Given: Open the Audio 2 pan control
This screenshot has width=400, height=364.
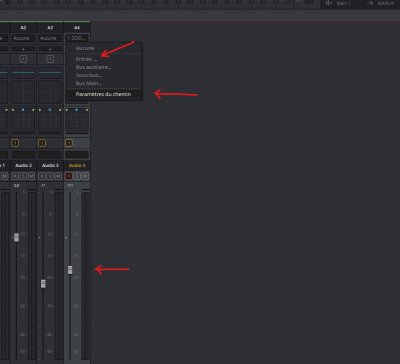Looking at the screenshot, I should (23, 121).
